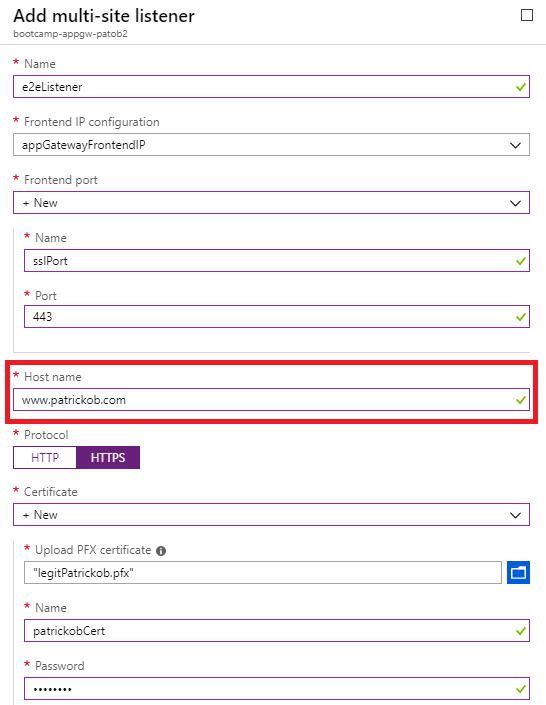Click the certificate Password field

pyautogui.click(x=277, y=689)
